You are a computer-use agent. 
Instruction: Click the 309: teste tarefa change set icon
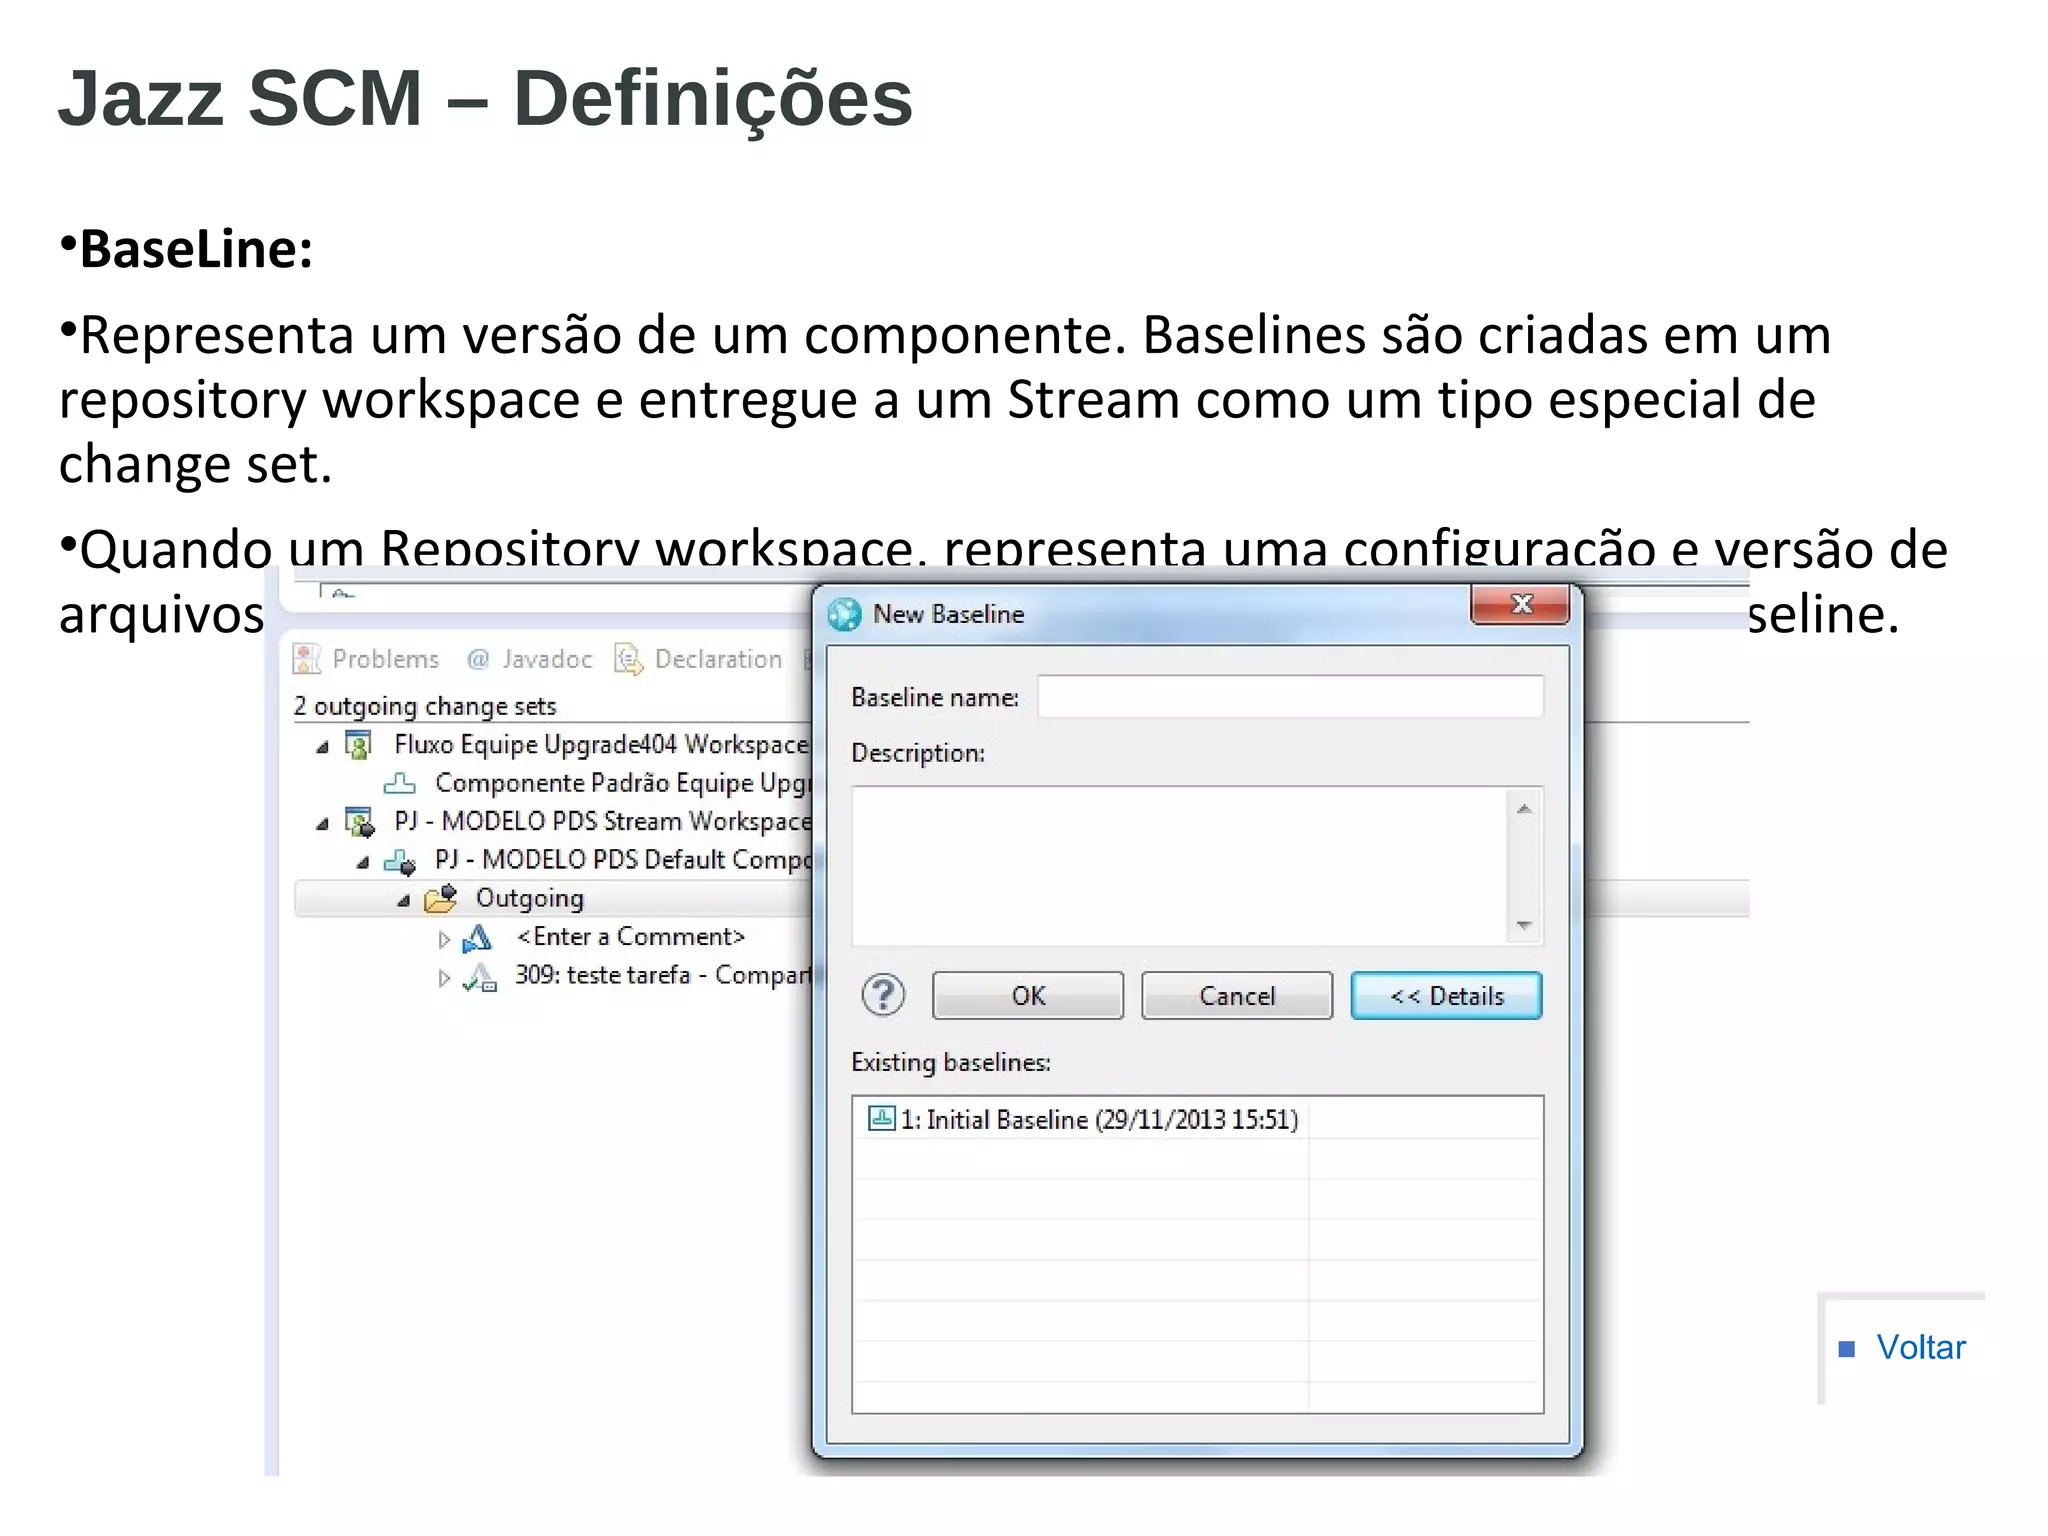tap(480, 977)
